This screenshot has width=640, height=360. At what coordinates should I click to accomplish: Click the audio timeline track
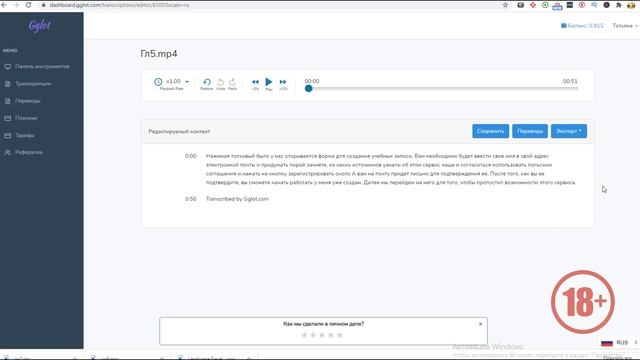click(x=443, y=89)
